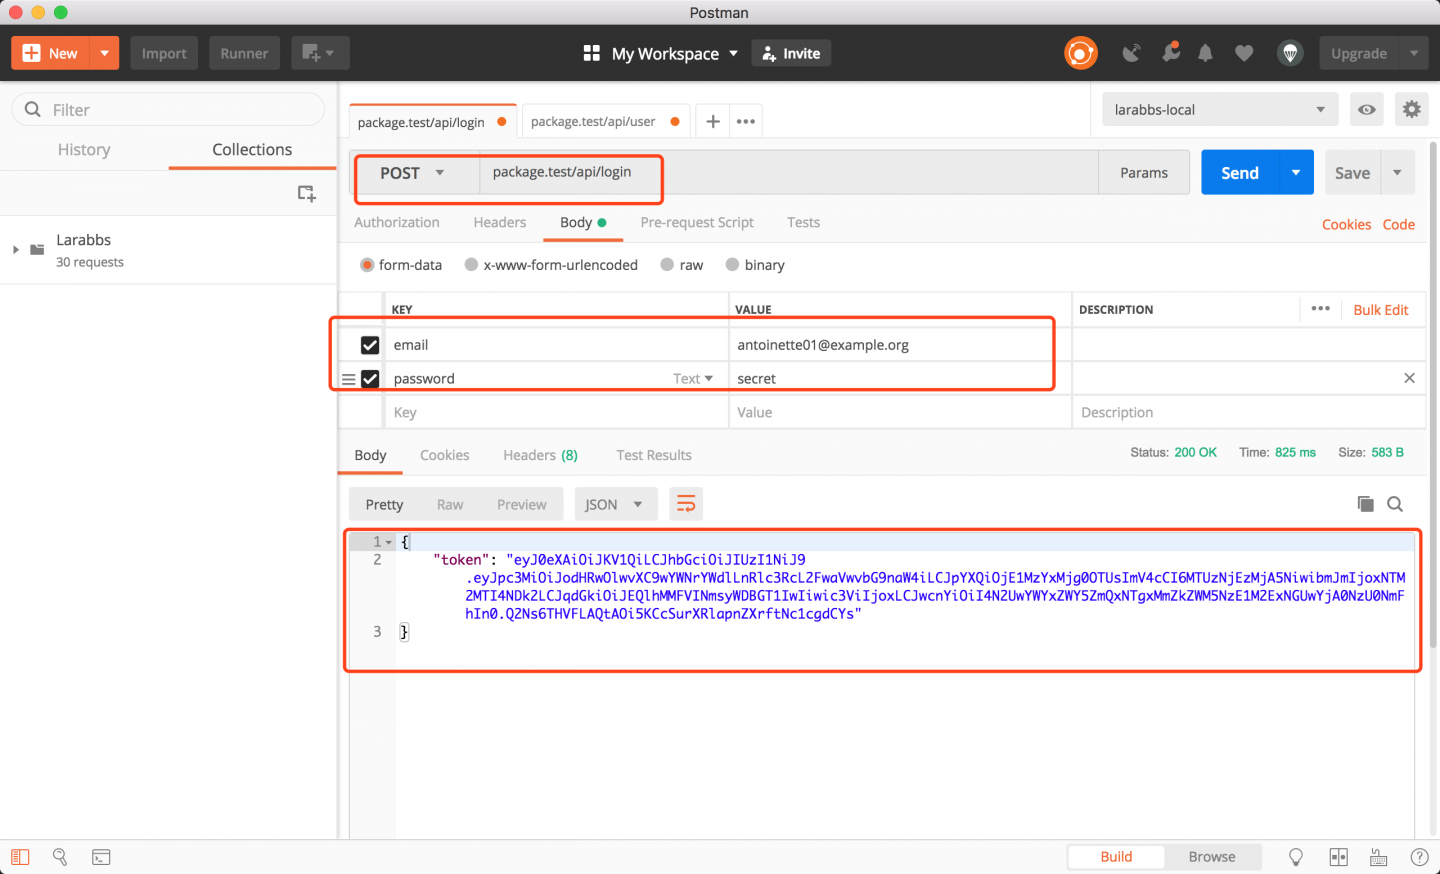Open the tab options three-dot menu
The image size is (1440, 874).
coord(746,121)
